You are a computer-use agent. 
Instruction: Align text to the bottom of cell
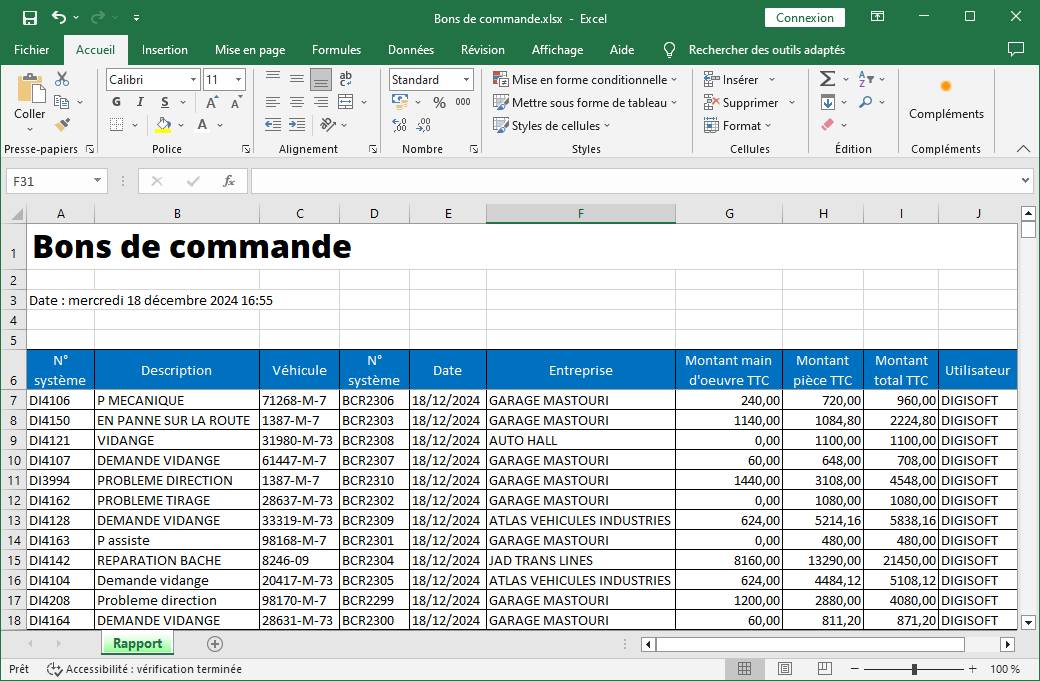[321, 80]
